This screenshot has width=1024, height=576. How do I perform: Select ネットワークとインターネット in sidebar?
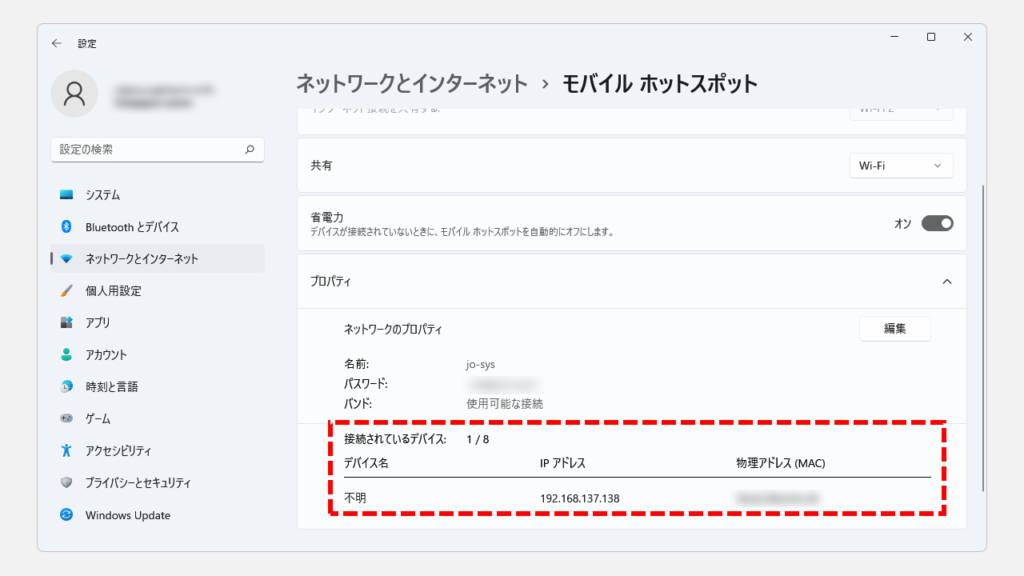(x=141, y=259)
